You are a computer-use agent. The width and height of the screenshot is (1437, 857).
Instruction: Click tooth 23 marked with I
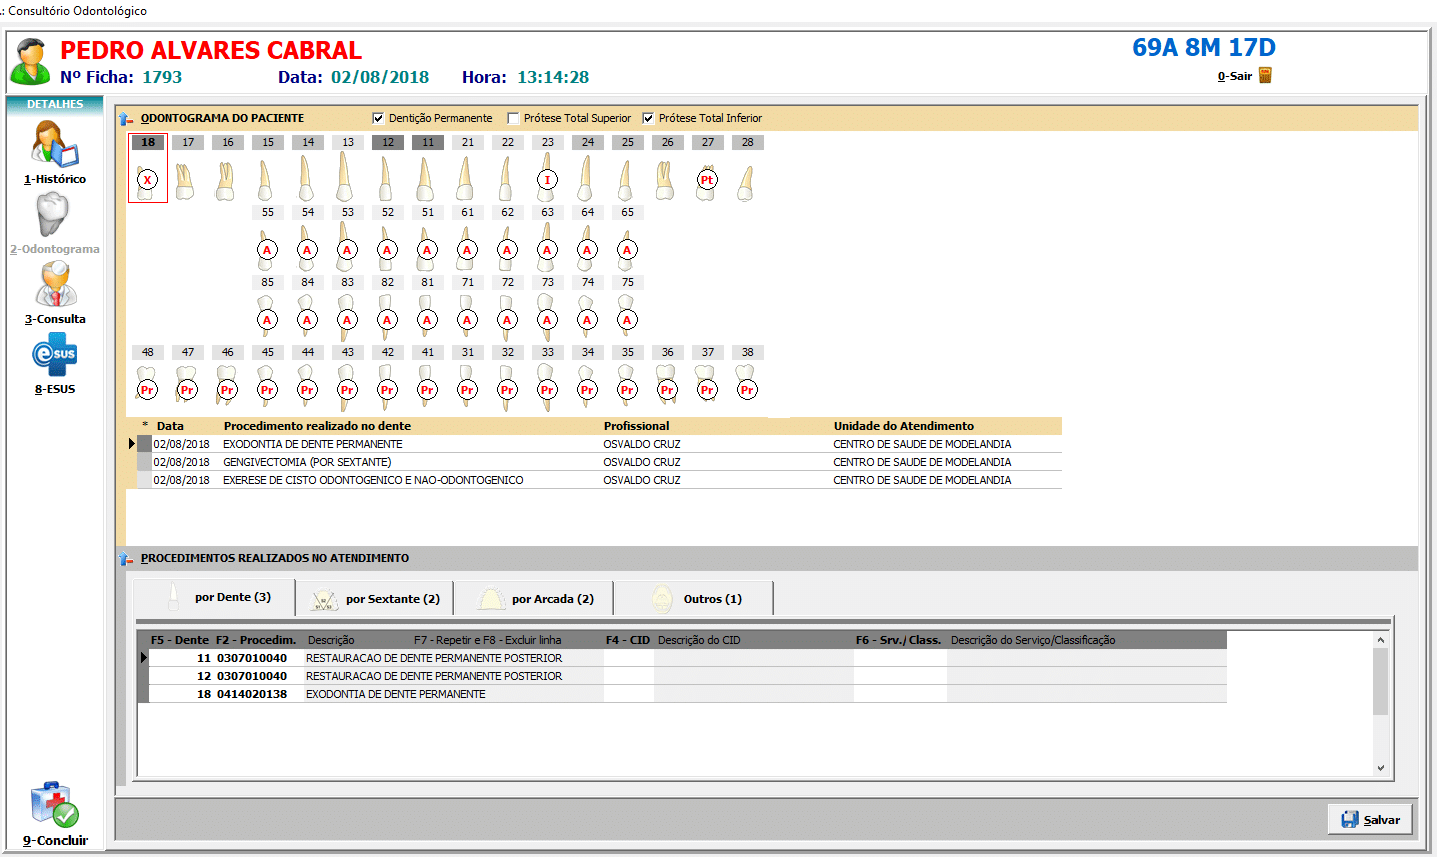547,180
